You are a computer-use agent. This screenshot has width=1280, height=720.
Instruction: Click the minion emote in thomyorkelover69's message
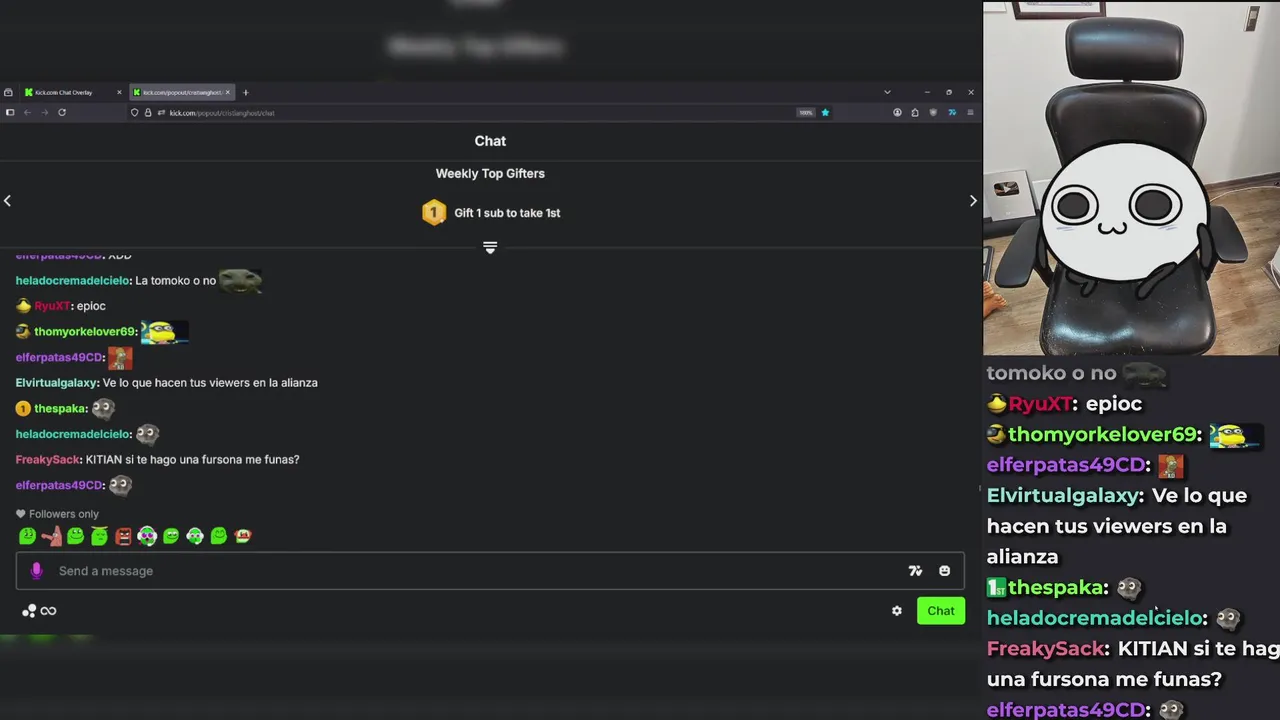(x=164, y=331)
